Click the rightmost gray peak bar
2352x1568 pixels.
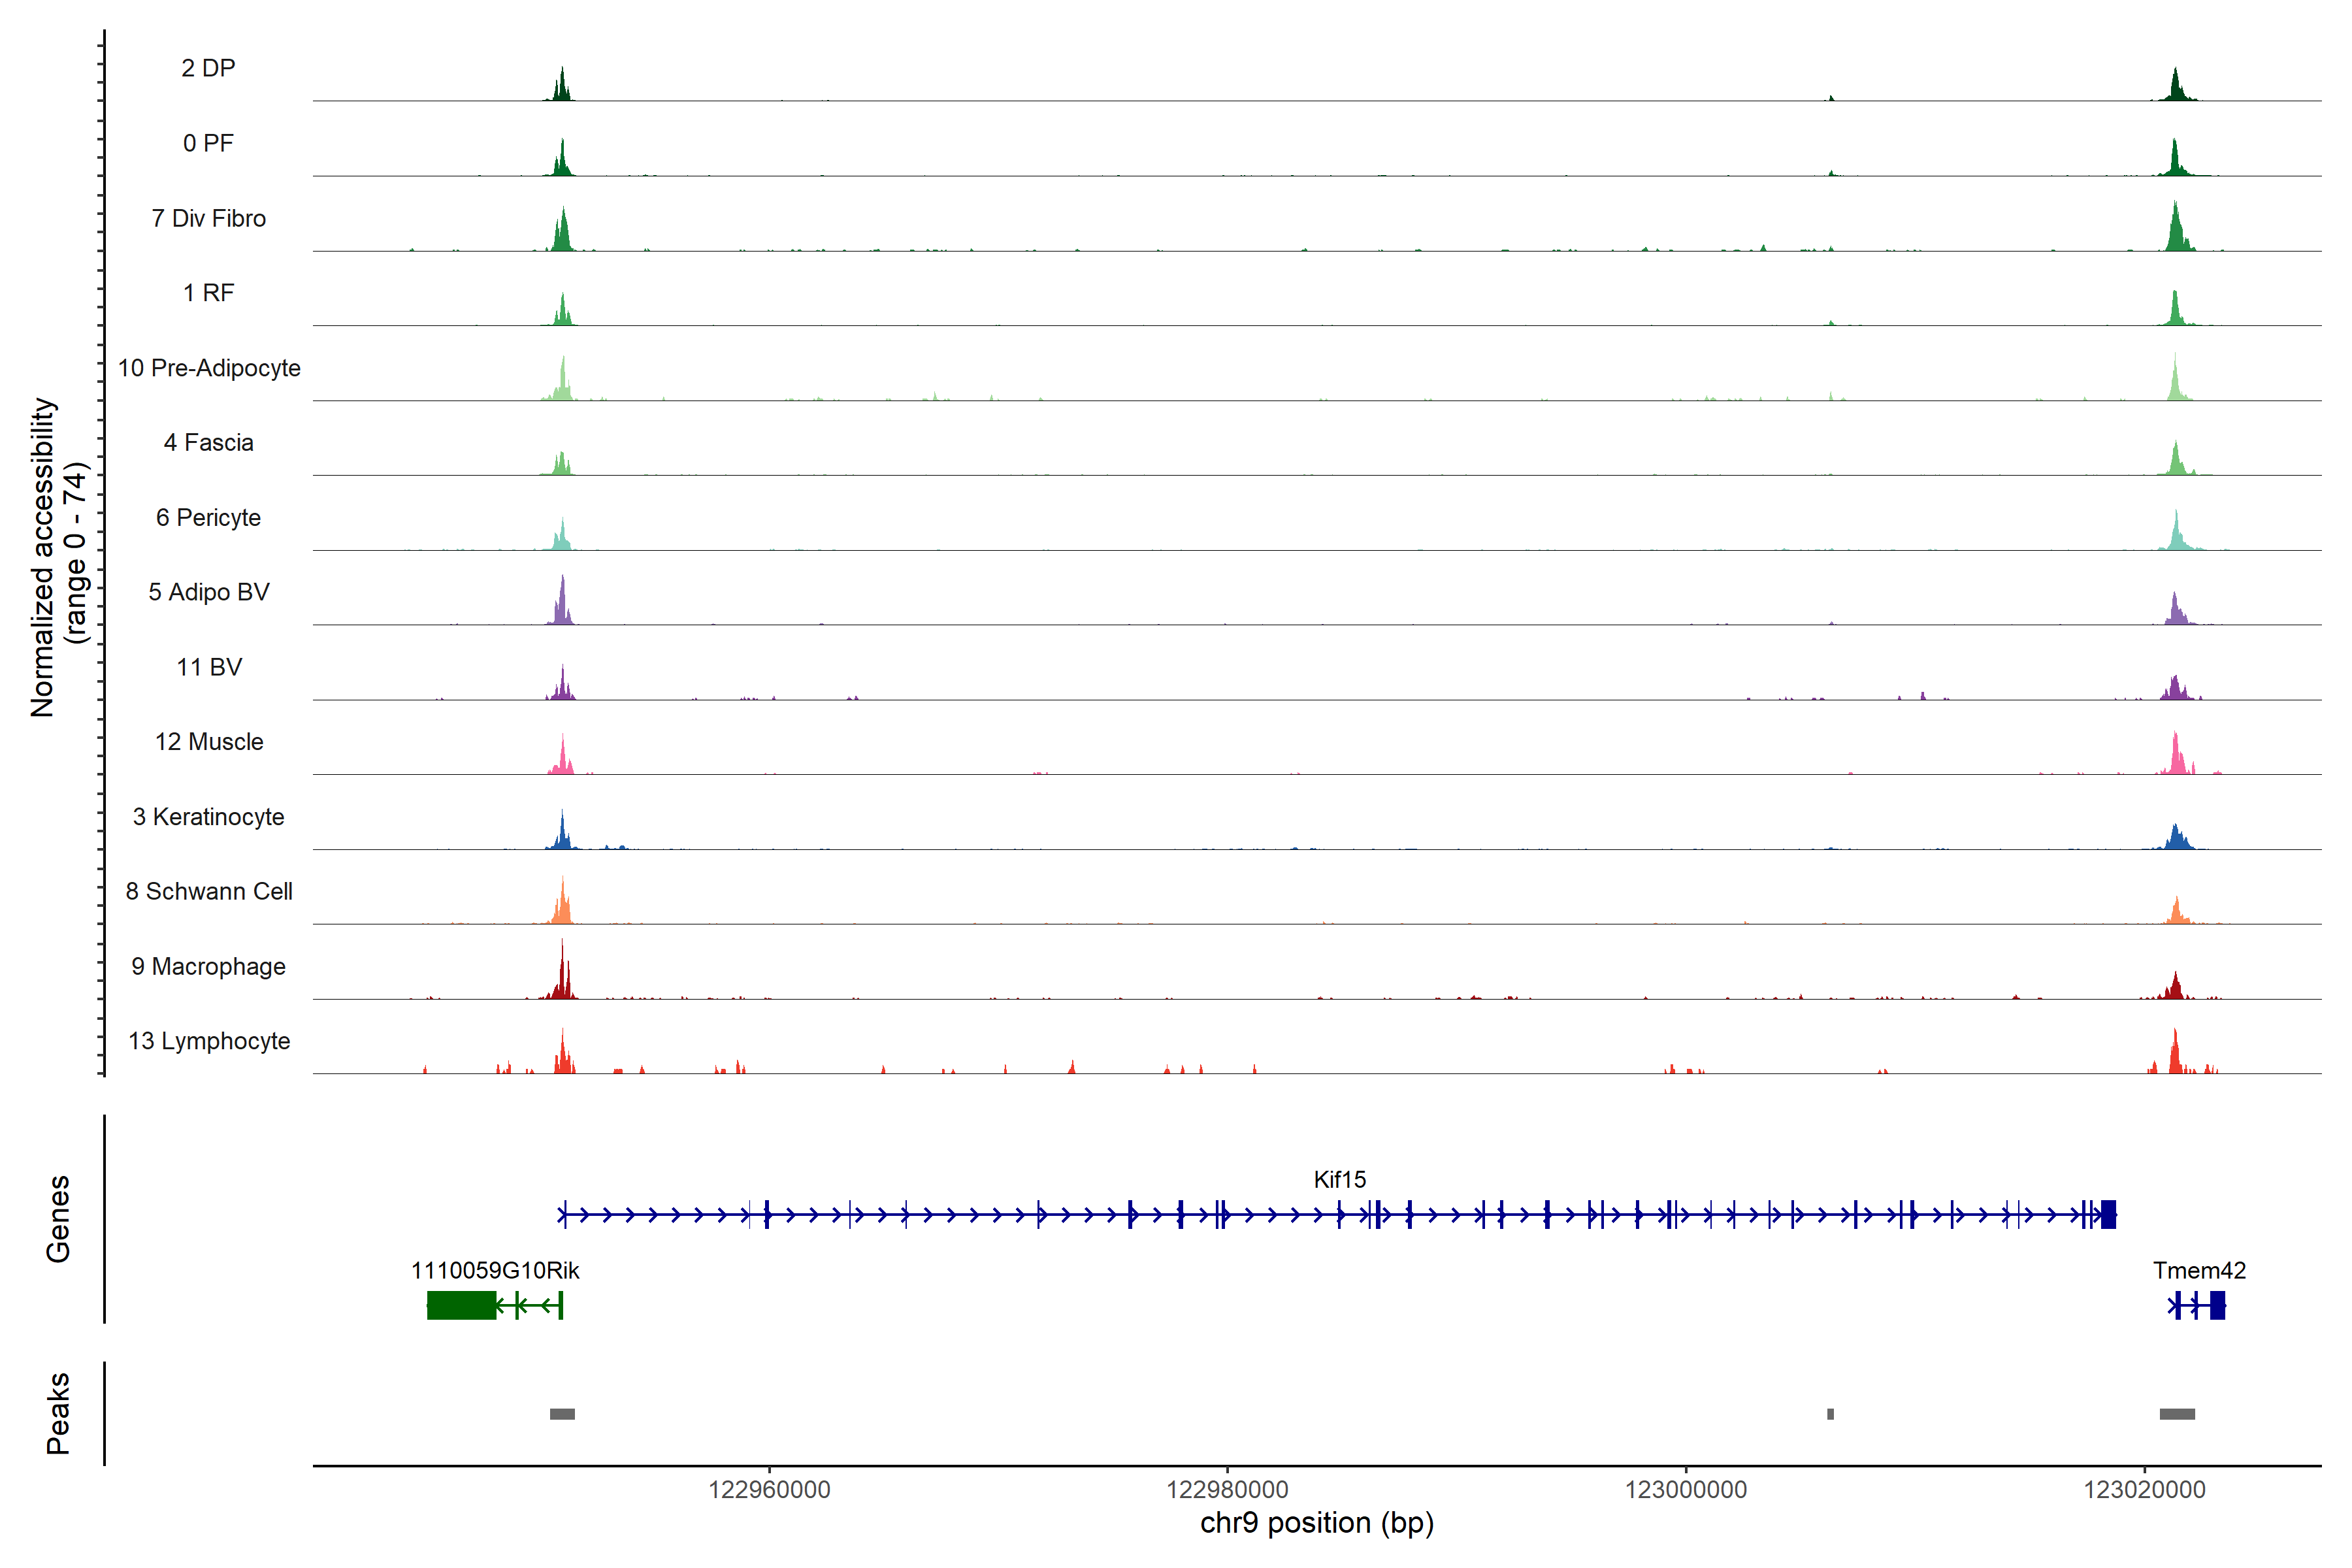tap(2177, 1414)
